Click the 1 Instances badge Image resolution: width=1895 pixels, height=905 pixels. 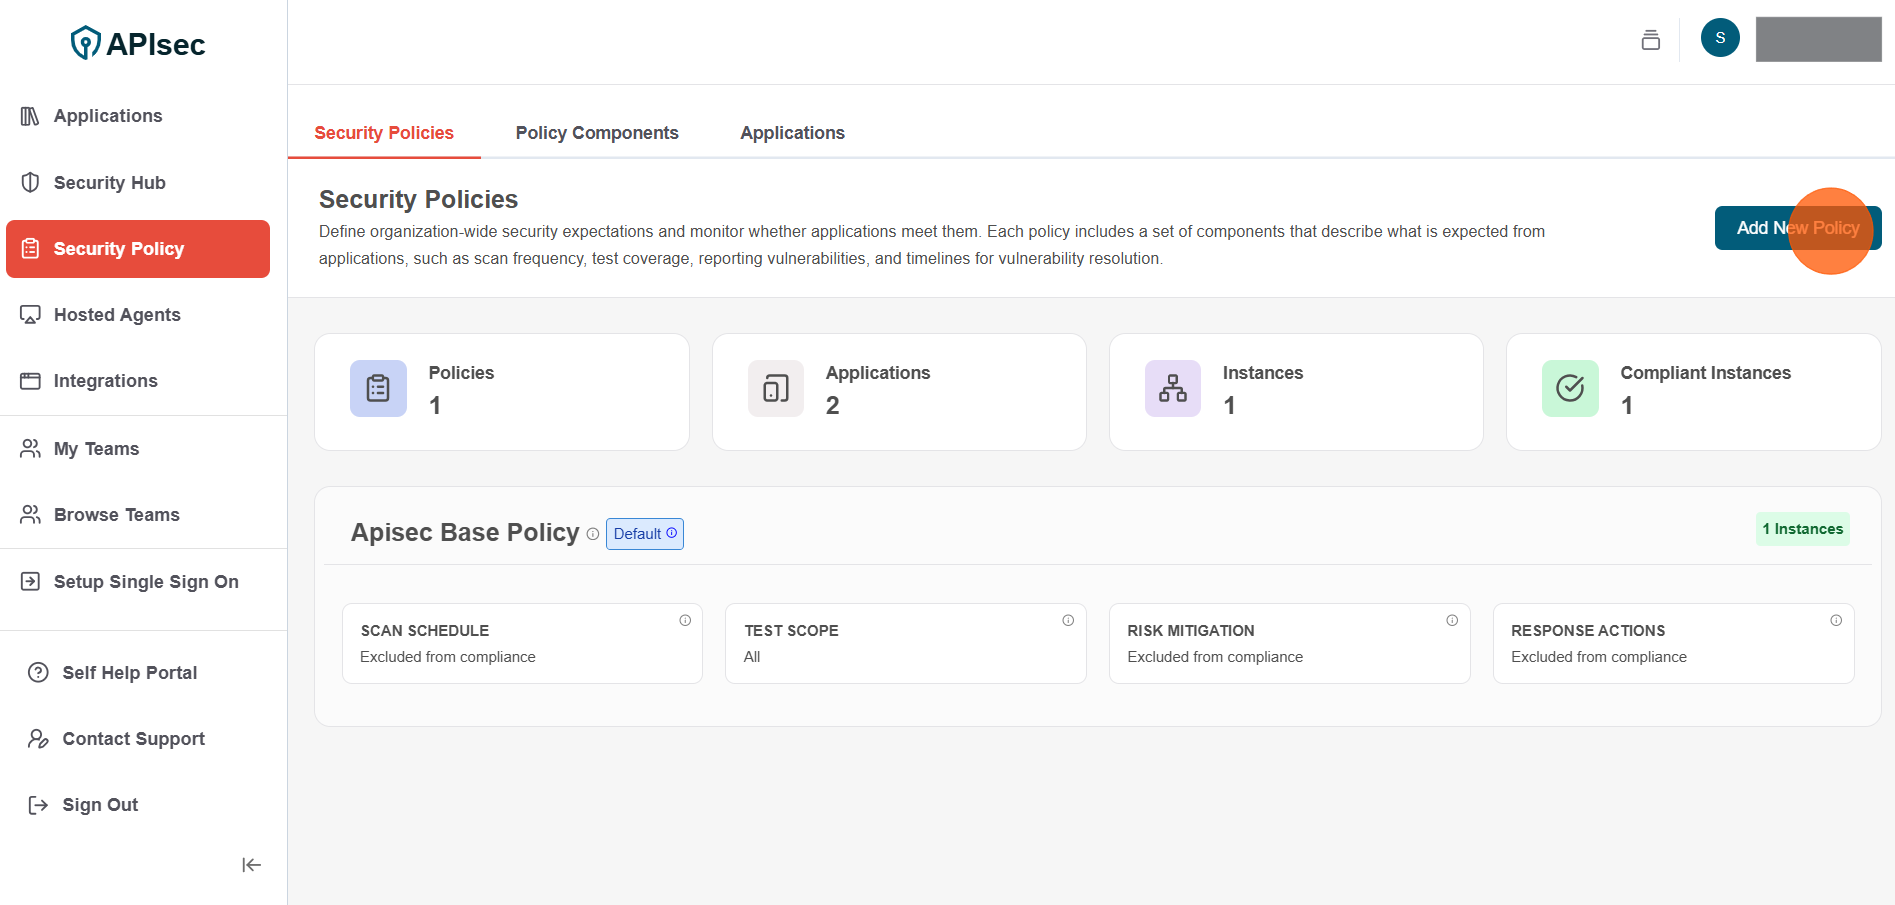(1802, 529)
